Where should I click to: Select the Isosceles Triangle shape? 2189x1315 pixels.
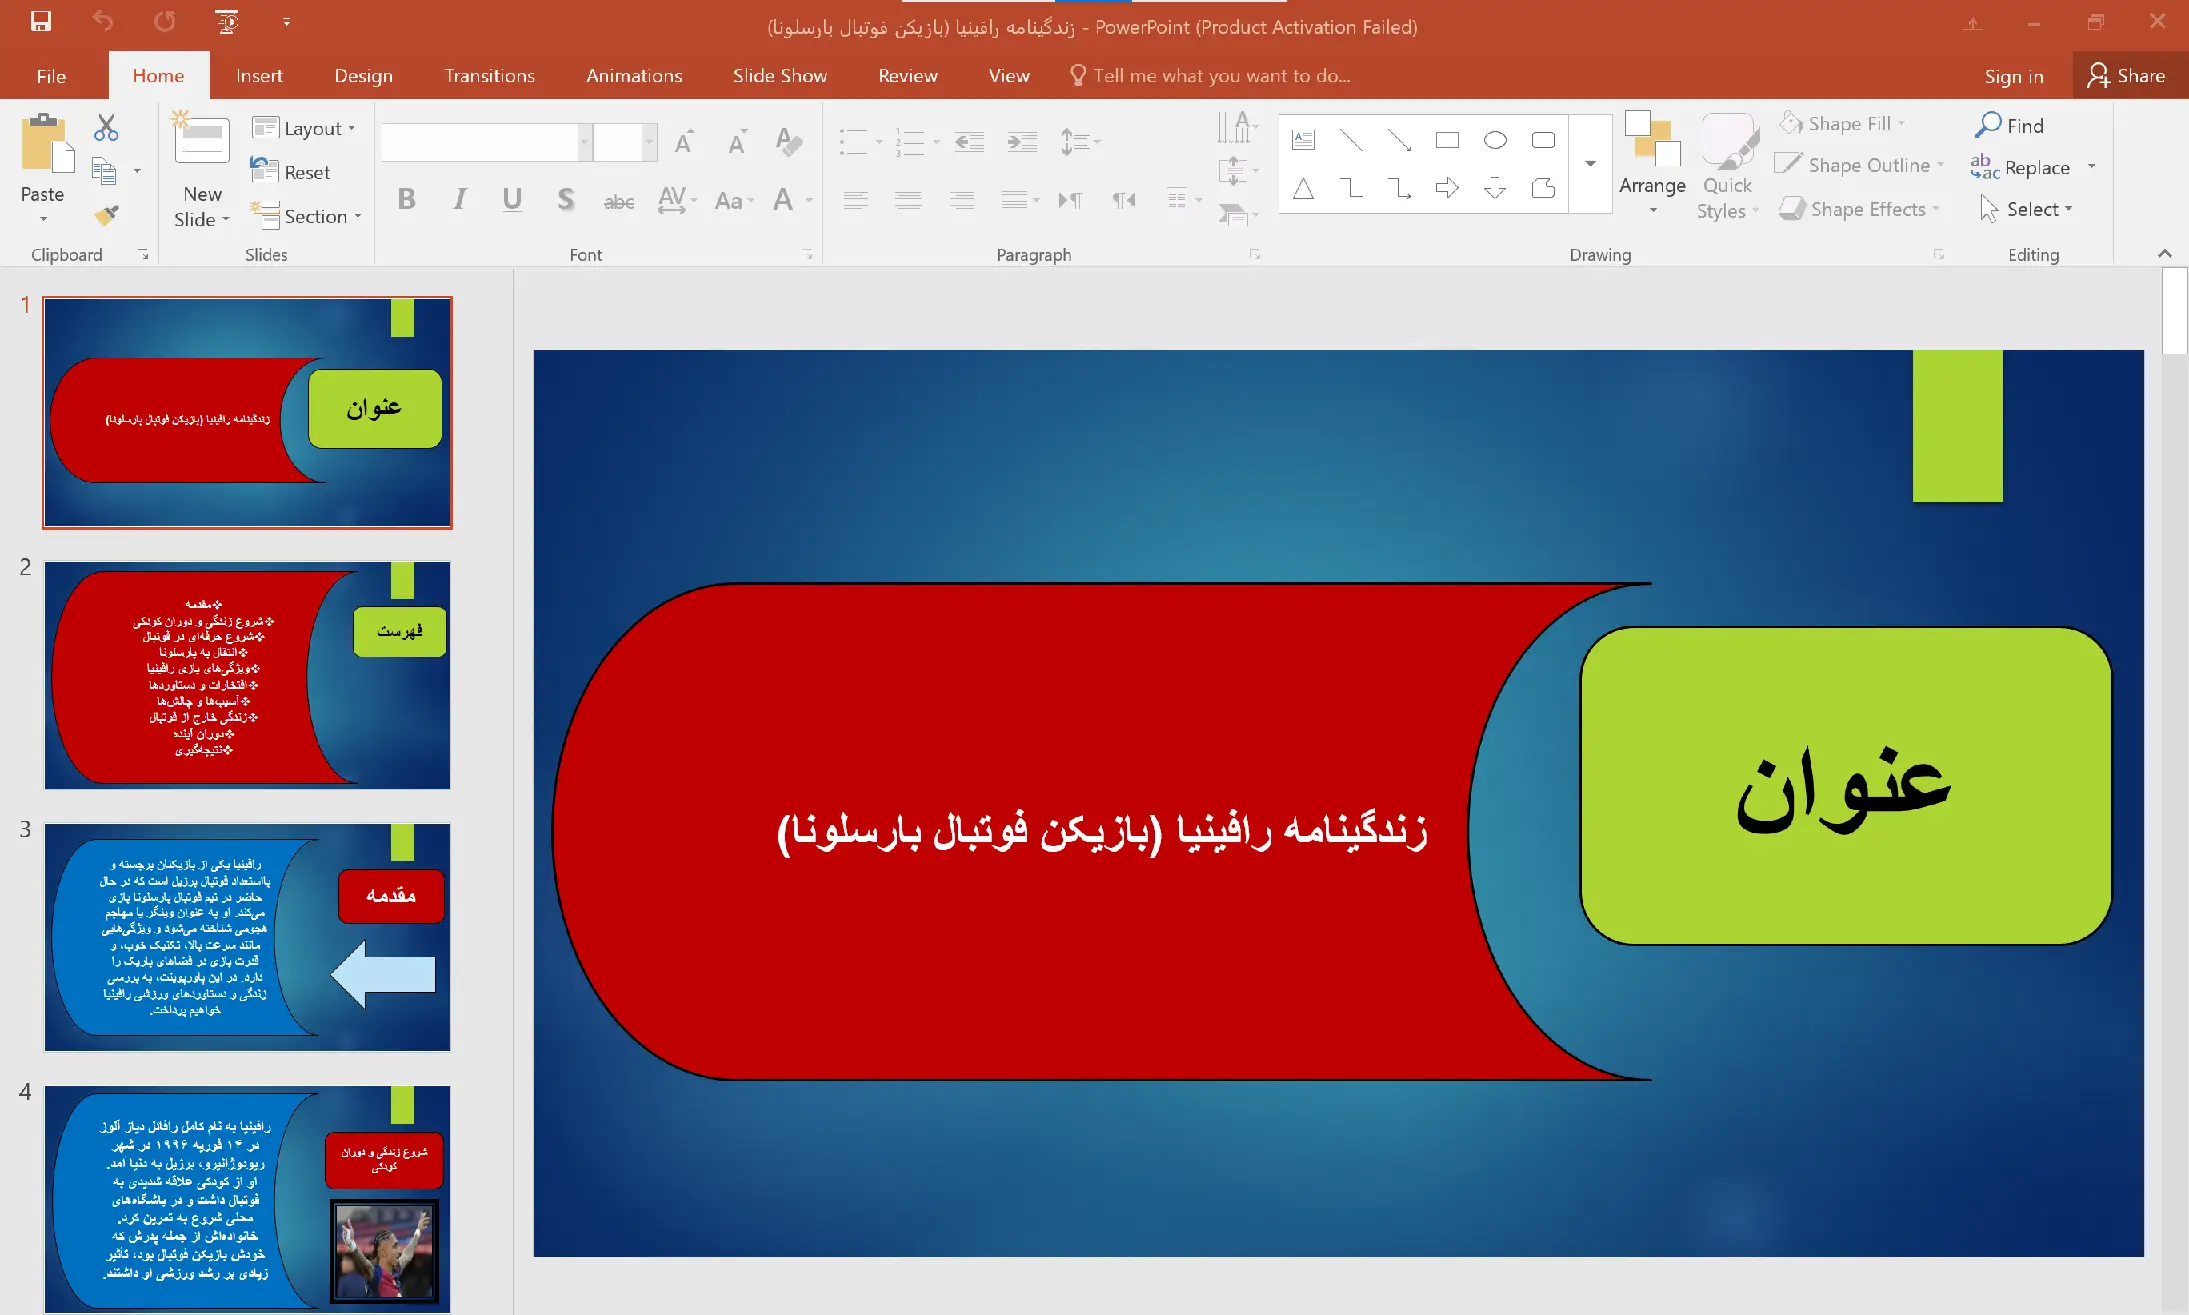[x=1303, y=187]
